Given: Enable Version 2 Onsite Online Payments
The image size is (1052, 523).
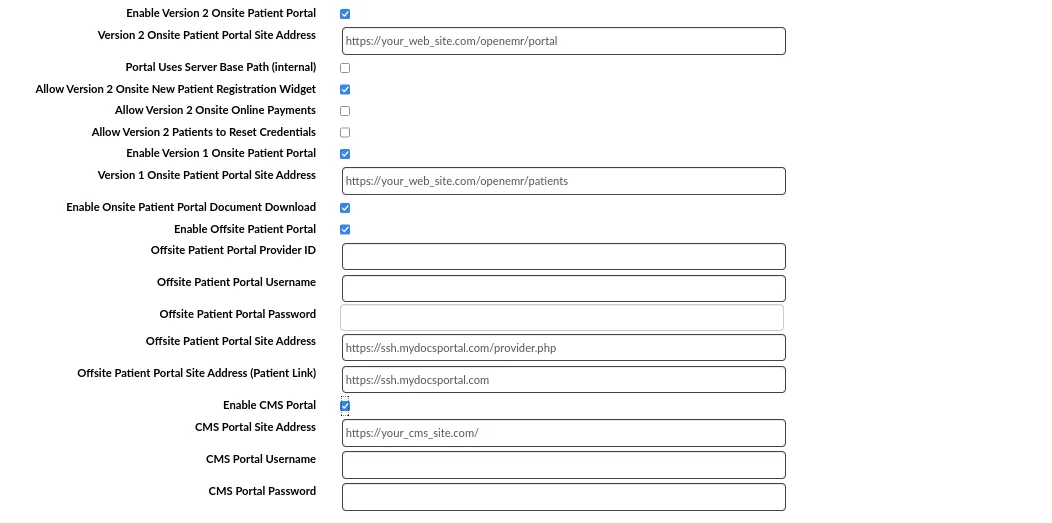Looking at the screenshot, I should (x=345, y=111).
